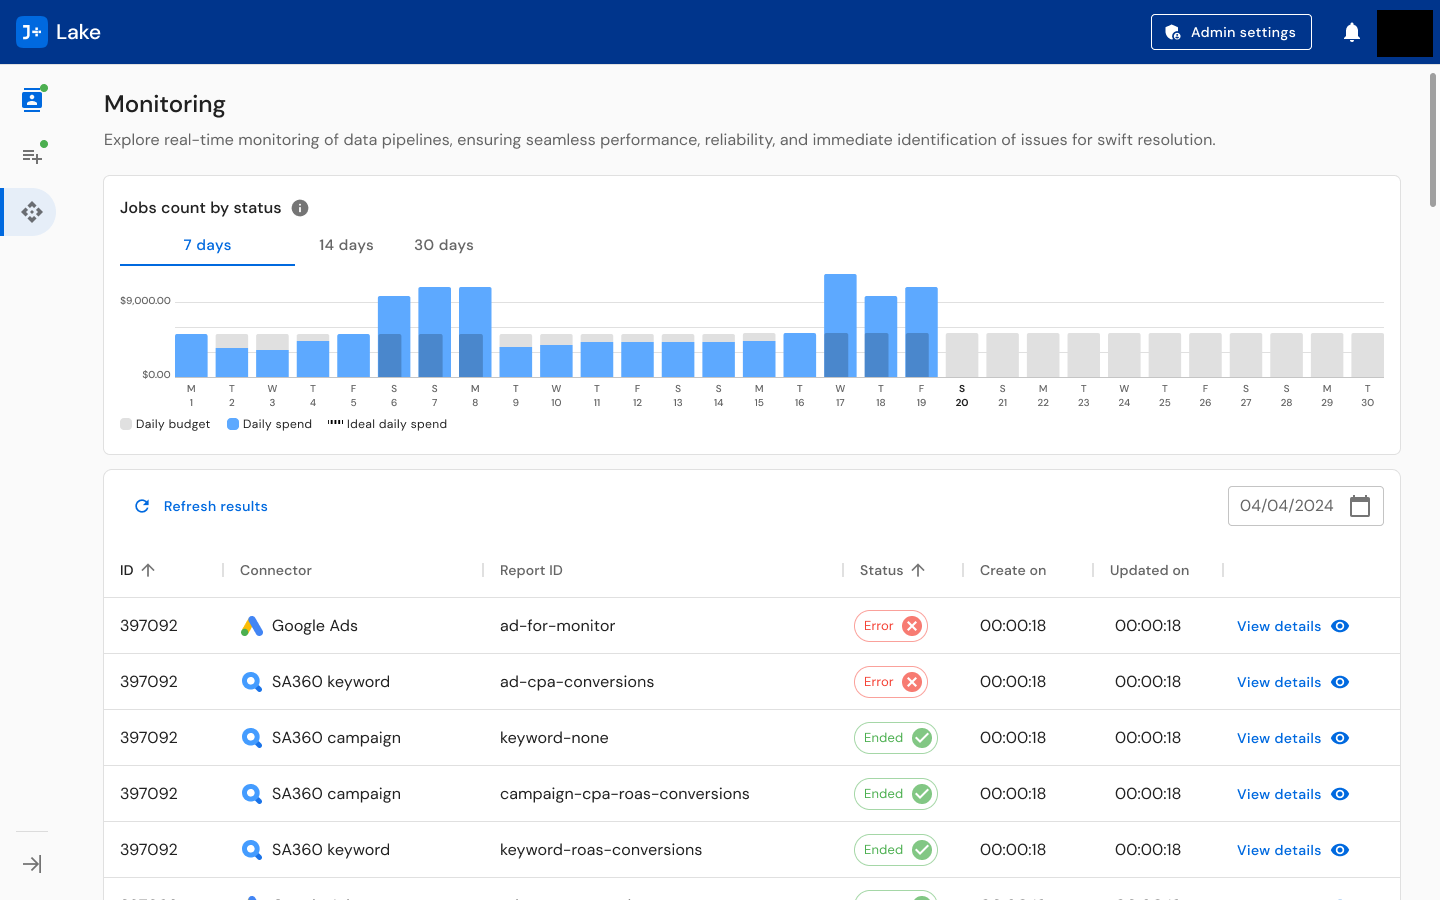
Task: Open Admin settings
Action: (1231, 31)
